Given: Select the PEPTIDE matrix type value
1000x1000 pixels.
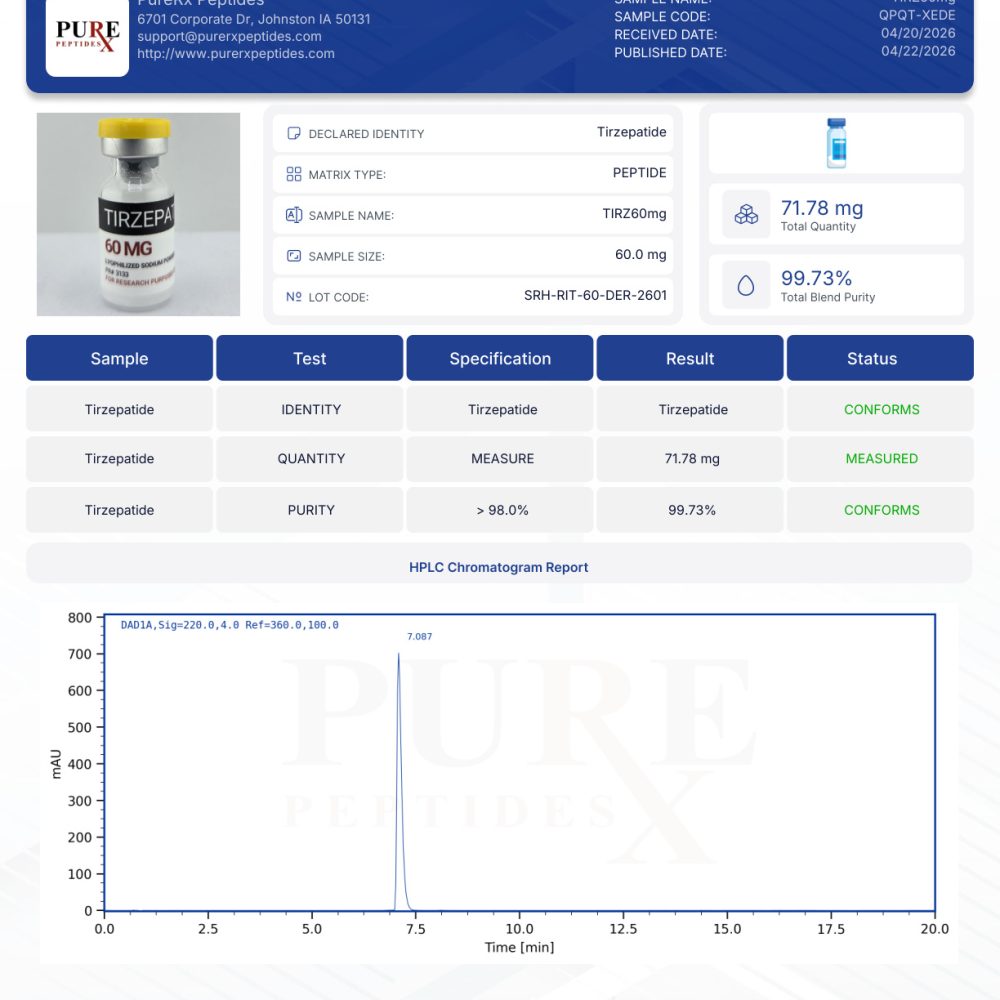Looking at the screenshot, I should pyautogui.click(x=639, y=173).
